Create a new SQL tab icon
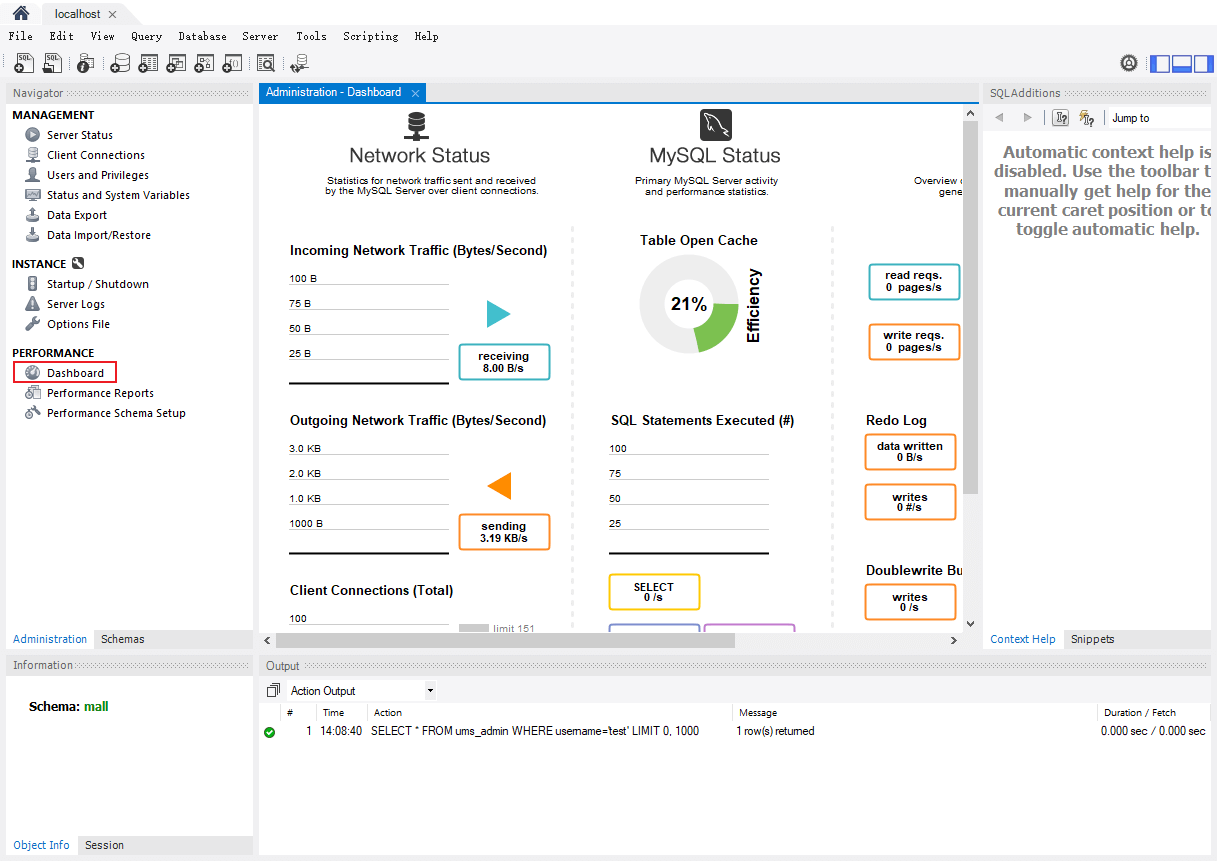 [24, 63]
